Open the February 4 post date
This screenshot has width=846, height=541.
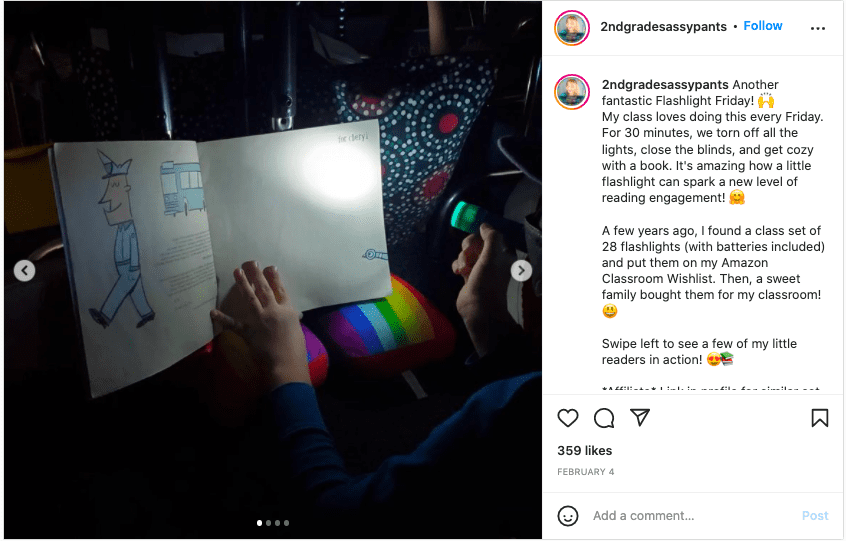click(585, 471)
